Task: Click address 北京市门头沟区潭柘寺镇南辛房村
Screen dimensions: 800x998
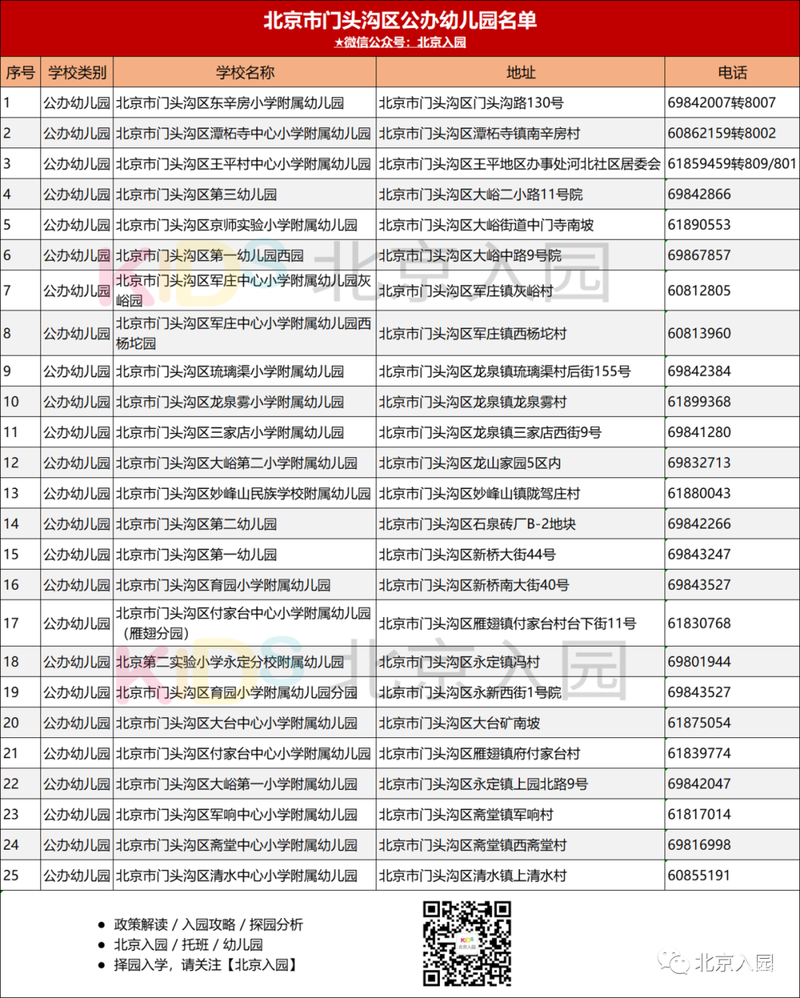Action: coord(480,133)
